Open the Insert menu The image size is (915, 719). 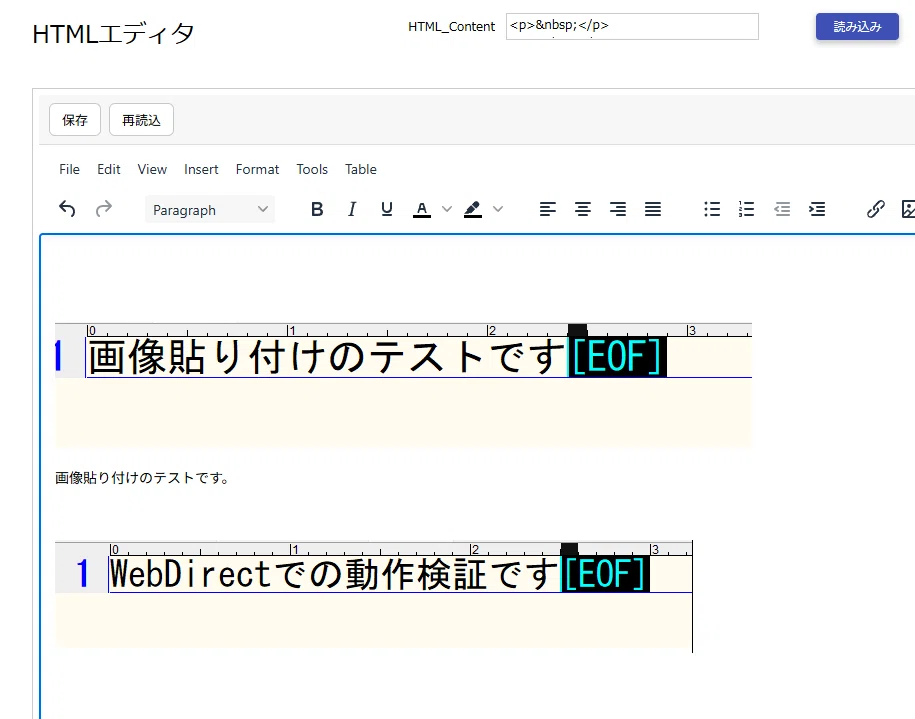coord(201,169)
